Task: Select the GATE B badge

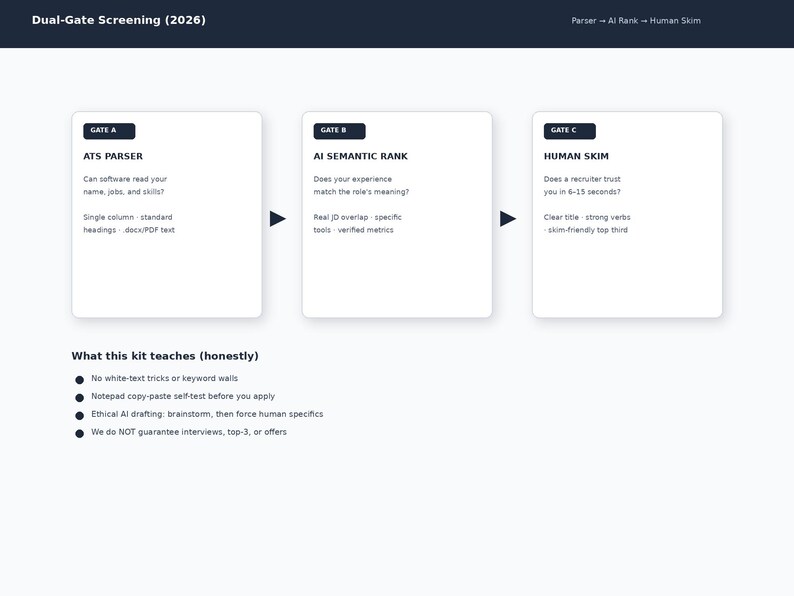Action: (339, 131)
